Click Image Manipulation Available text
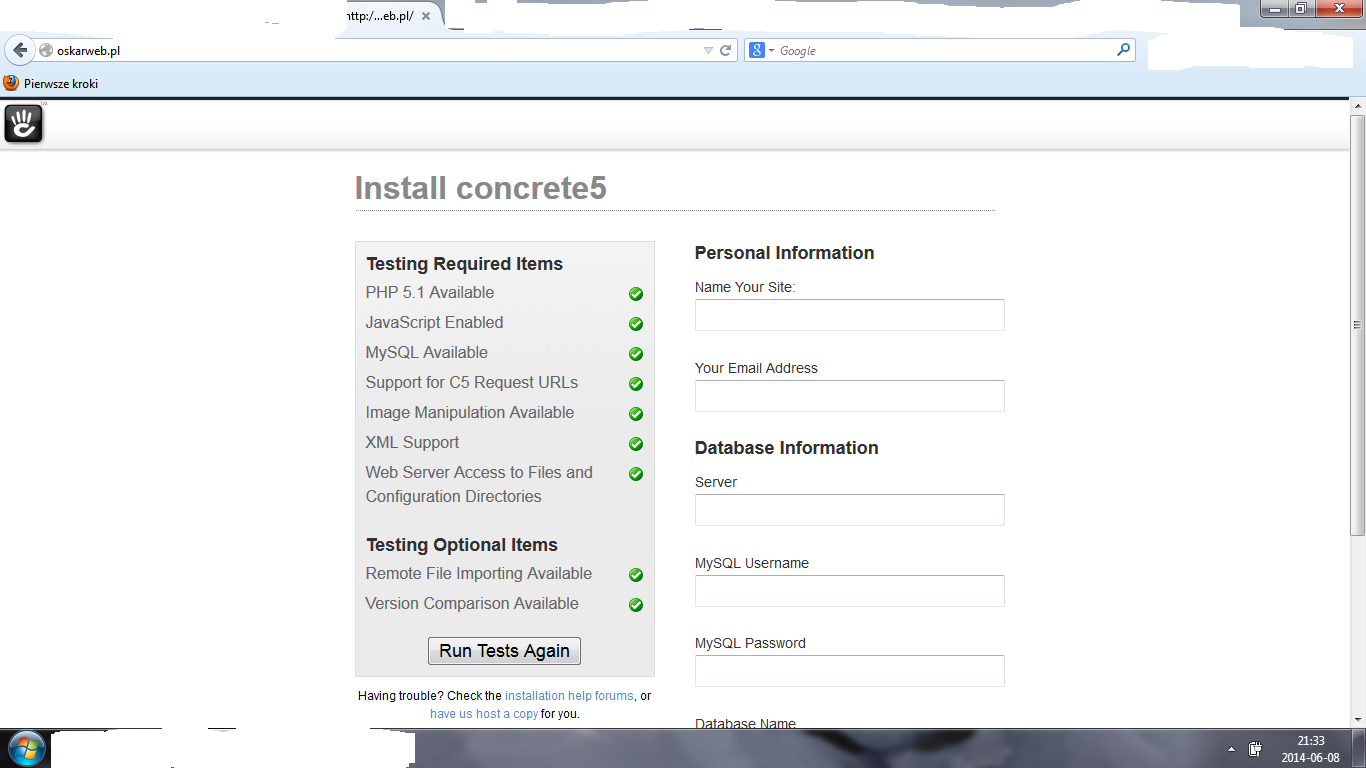The width and height of the screenshot is (1366, 768). point(470,412)
